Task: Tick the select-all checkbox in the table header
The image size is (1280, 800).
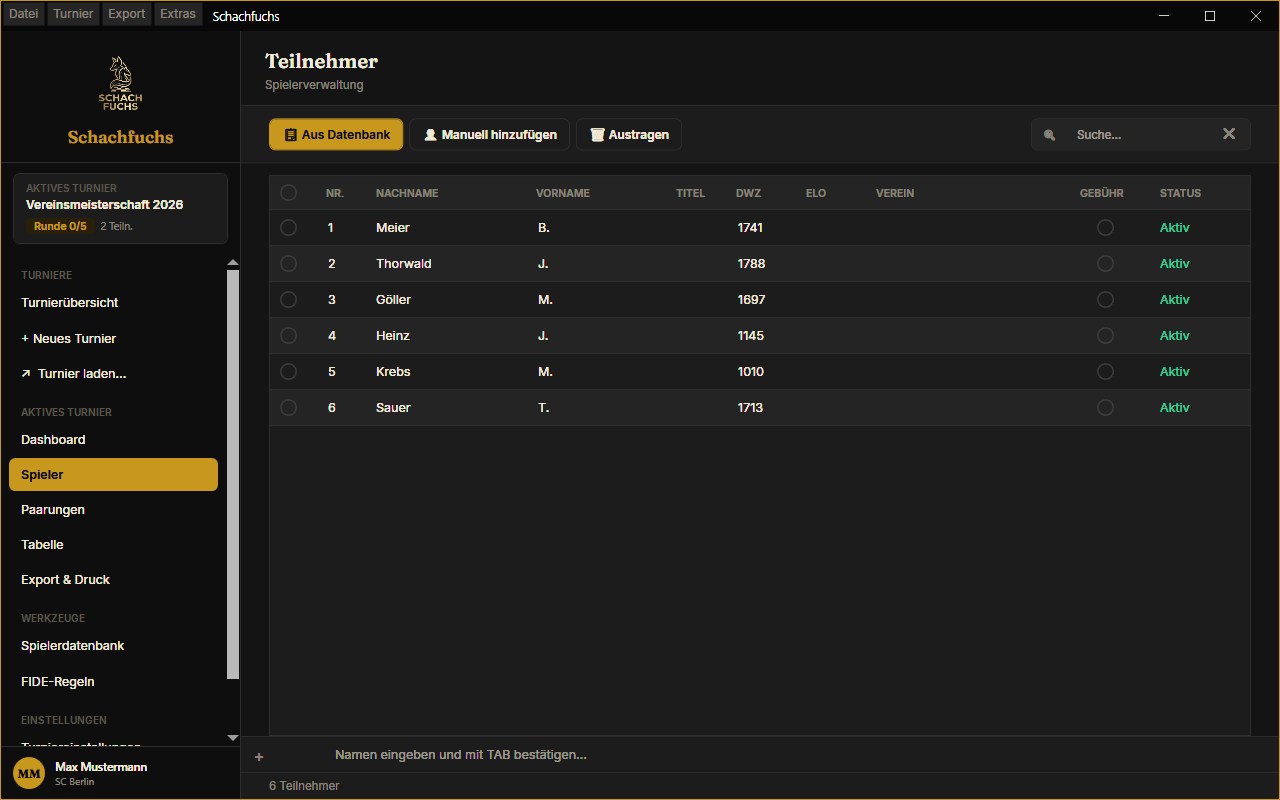Action: pyautogui.click(x=288, y=193)
